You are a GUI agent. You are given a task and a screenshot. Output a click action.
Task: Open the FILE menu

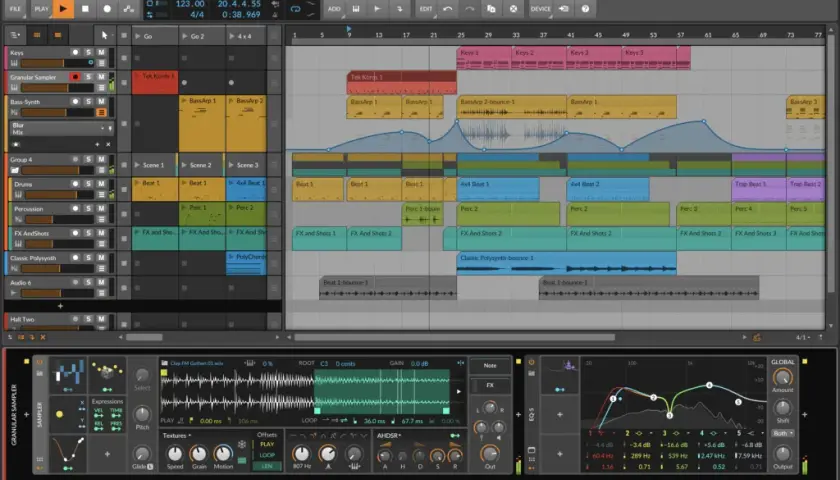point(15,9)
